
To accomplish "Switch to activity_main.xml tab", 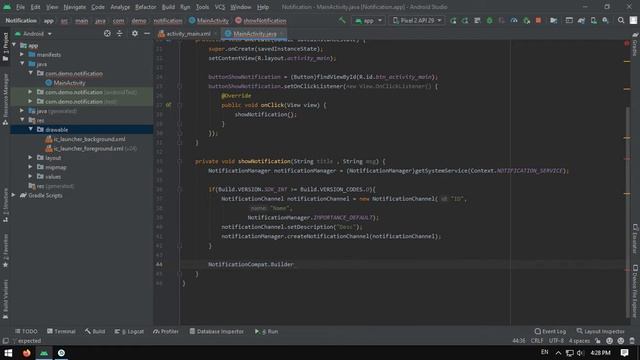I will tap(188, 34).
